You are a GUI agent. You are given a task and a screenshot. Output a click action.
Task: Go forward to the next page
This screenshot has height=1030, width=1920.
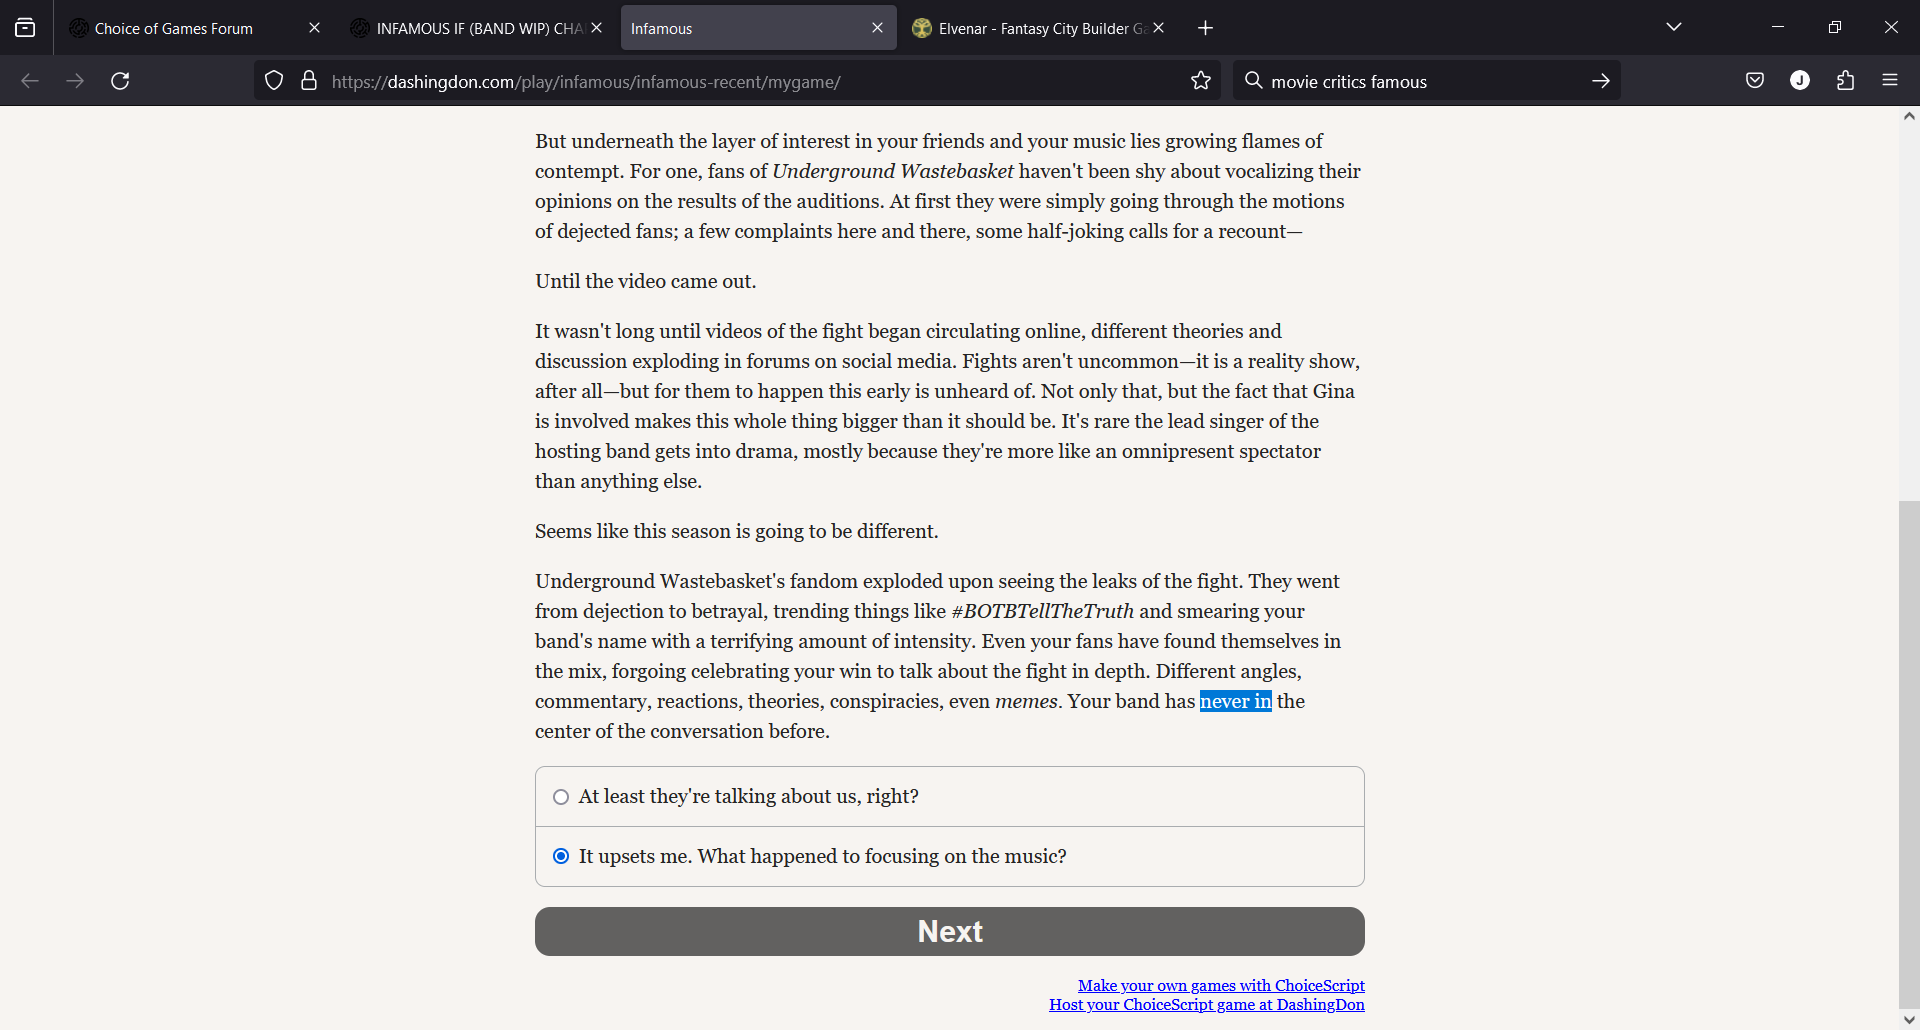click(75, 81)
